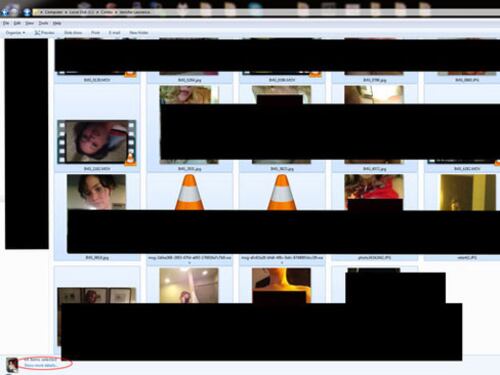Open the File menu

pyautogui.click(x=6, y=23)
